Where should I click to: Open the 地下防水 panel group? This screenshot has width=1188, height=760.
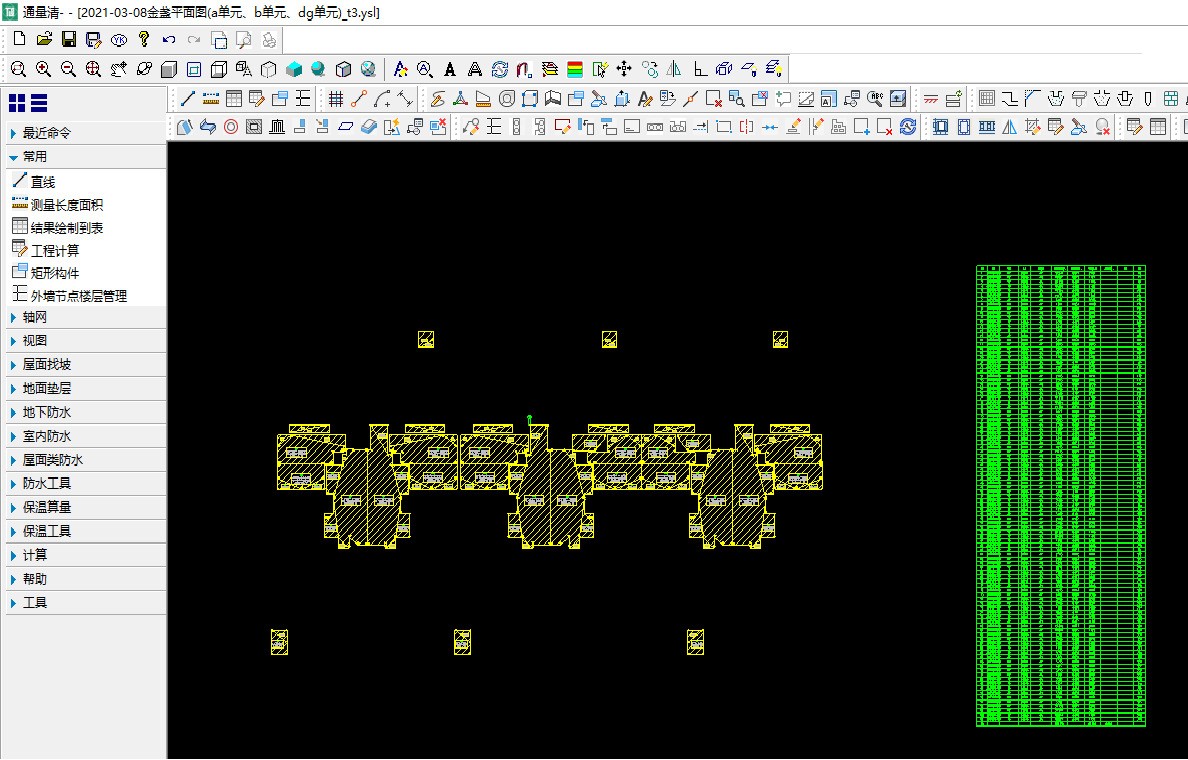[46, 413]
